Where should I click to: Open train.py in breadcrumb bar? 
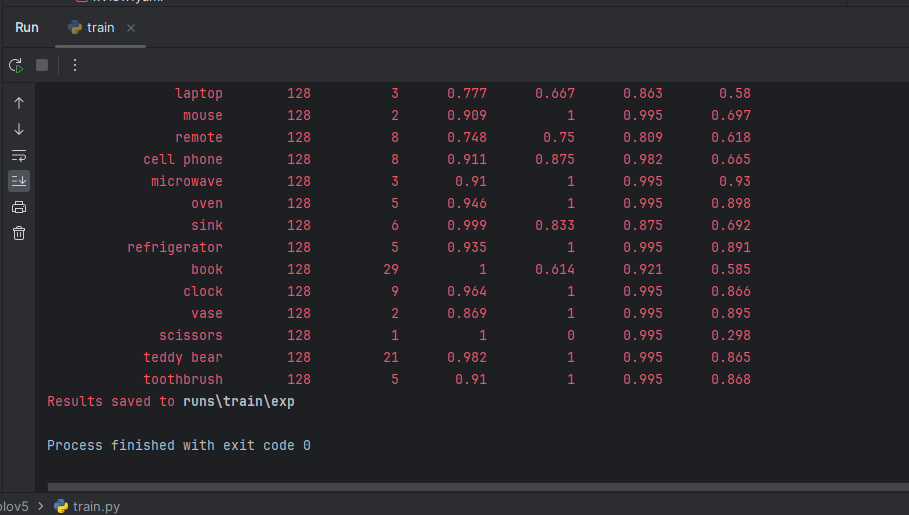tap(96, 506)
